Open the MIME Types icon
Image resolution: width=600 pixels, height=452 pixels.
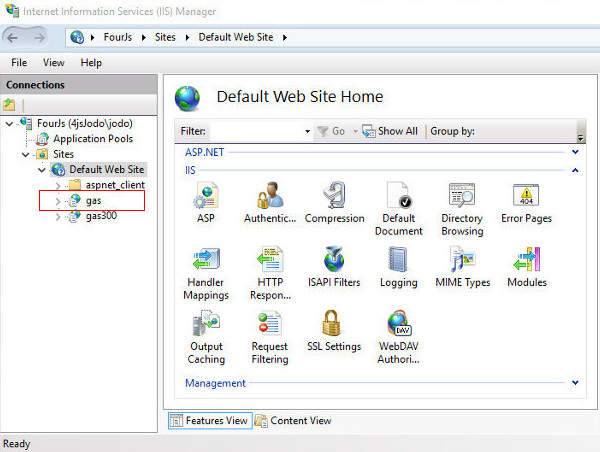461,260
